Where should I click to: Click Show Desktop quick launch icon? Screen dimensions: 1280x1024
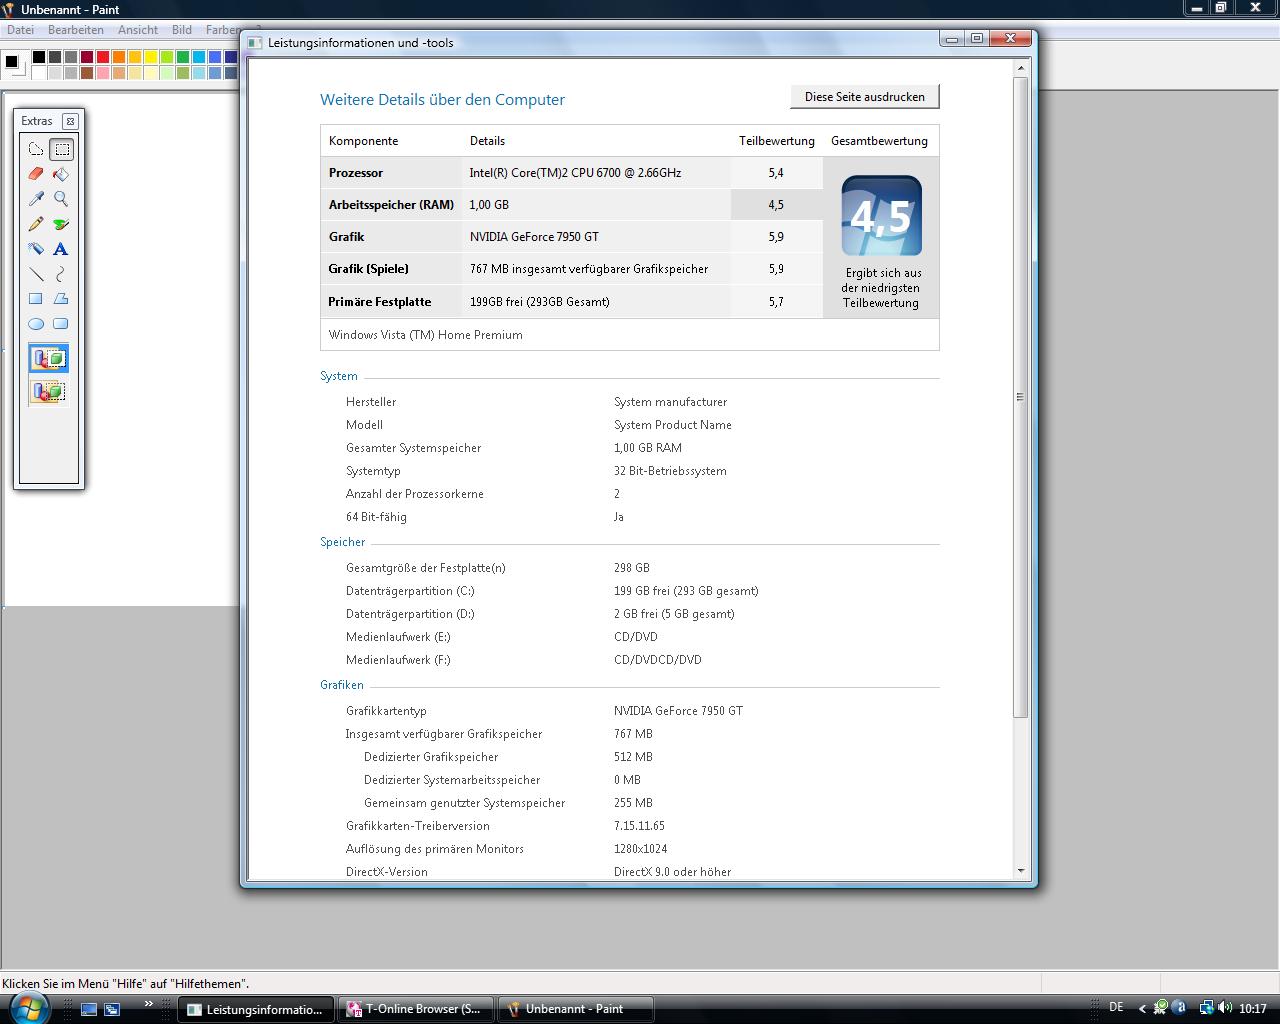pyautogui.click(x=89, y=1010)
